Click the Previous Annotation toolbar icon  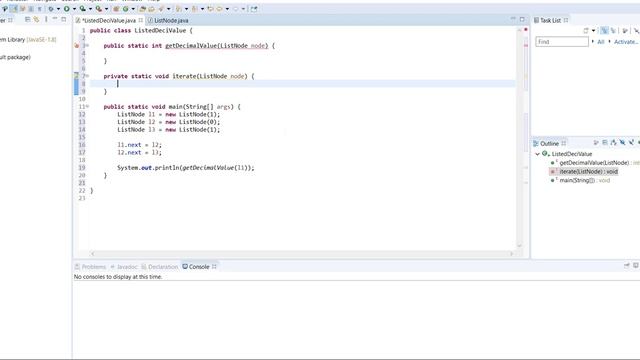click(194, 9)
